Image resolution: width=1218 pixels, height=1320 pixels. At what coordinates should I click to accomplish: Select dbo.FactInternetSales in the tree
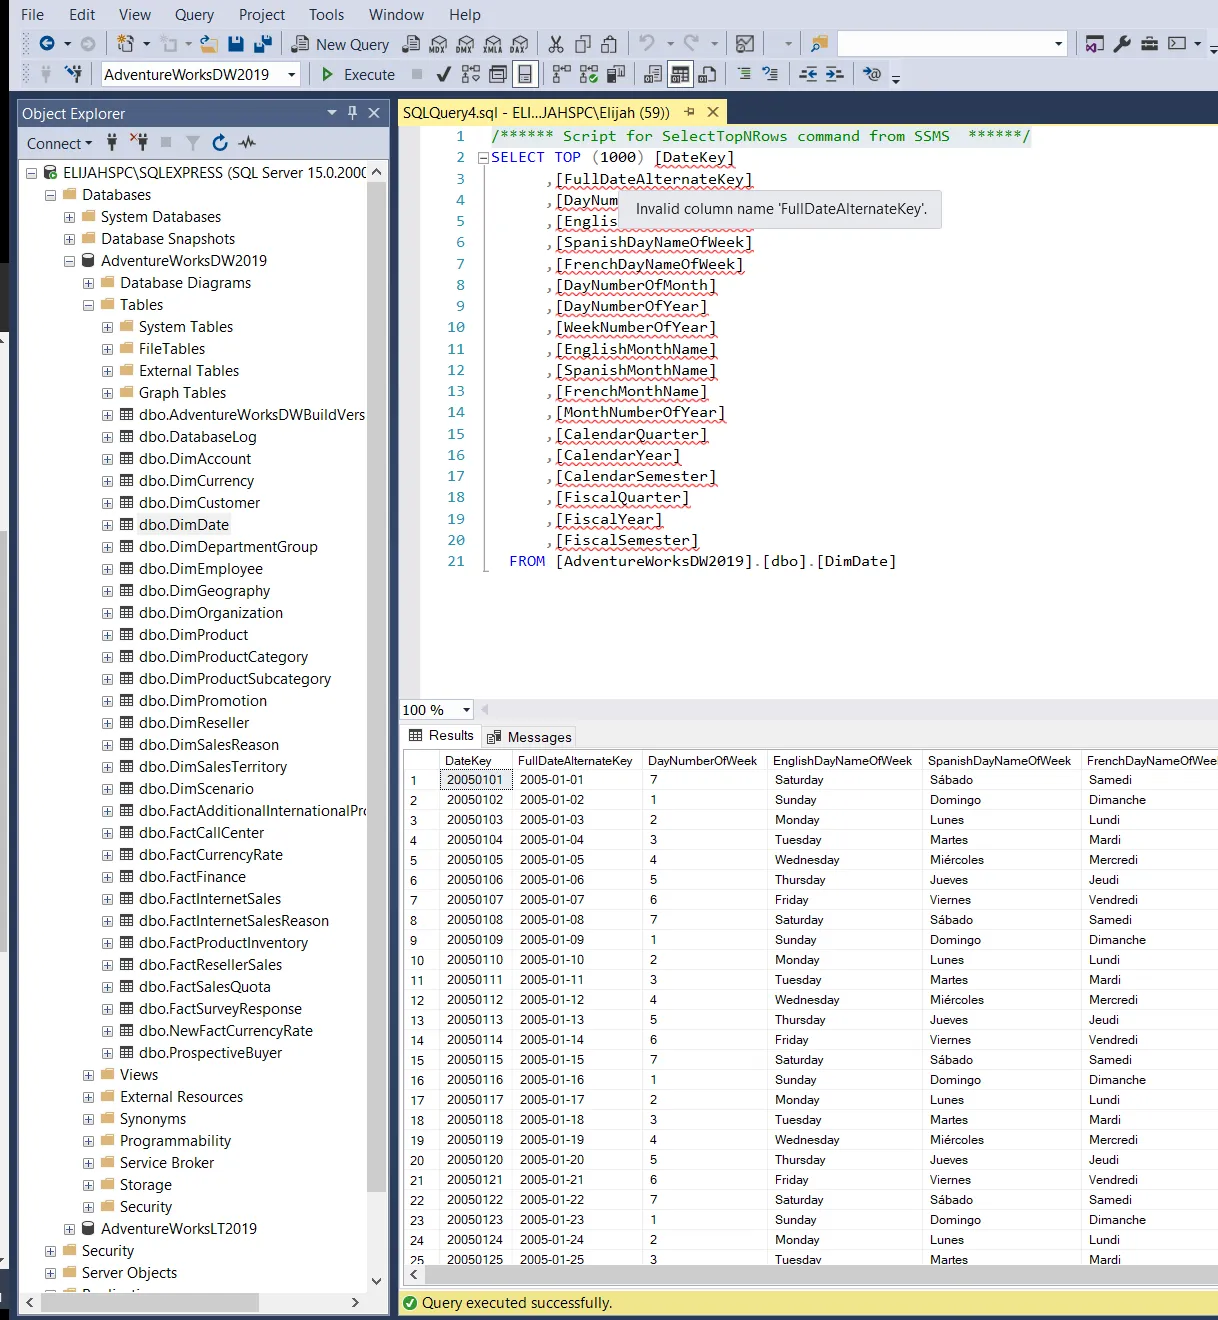tap(210, 899)
